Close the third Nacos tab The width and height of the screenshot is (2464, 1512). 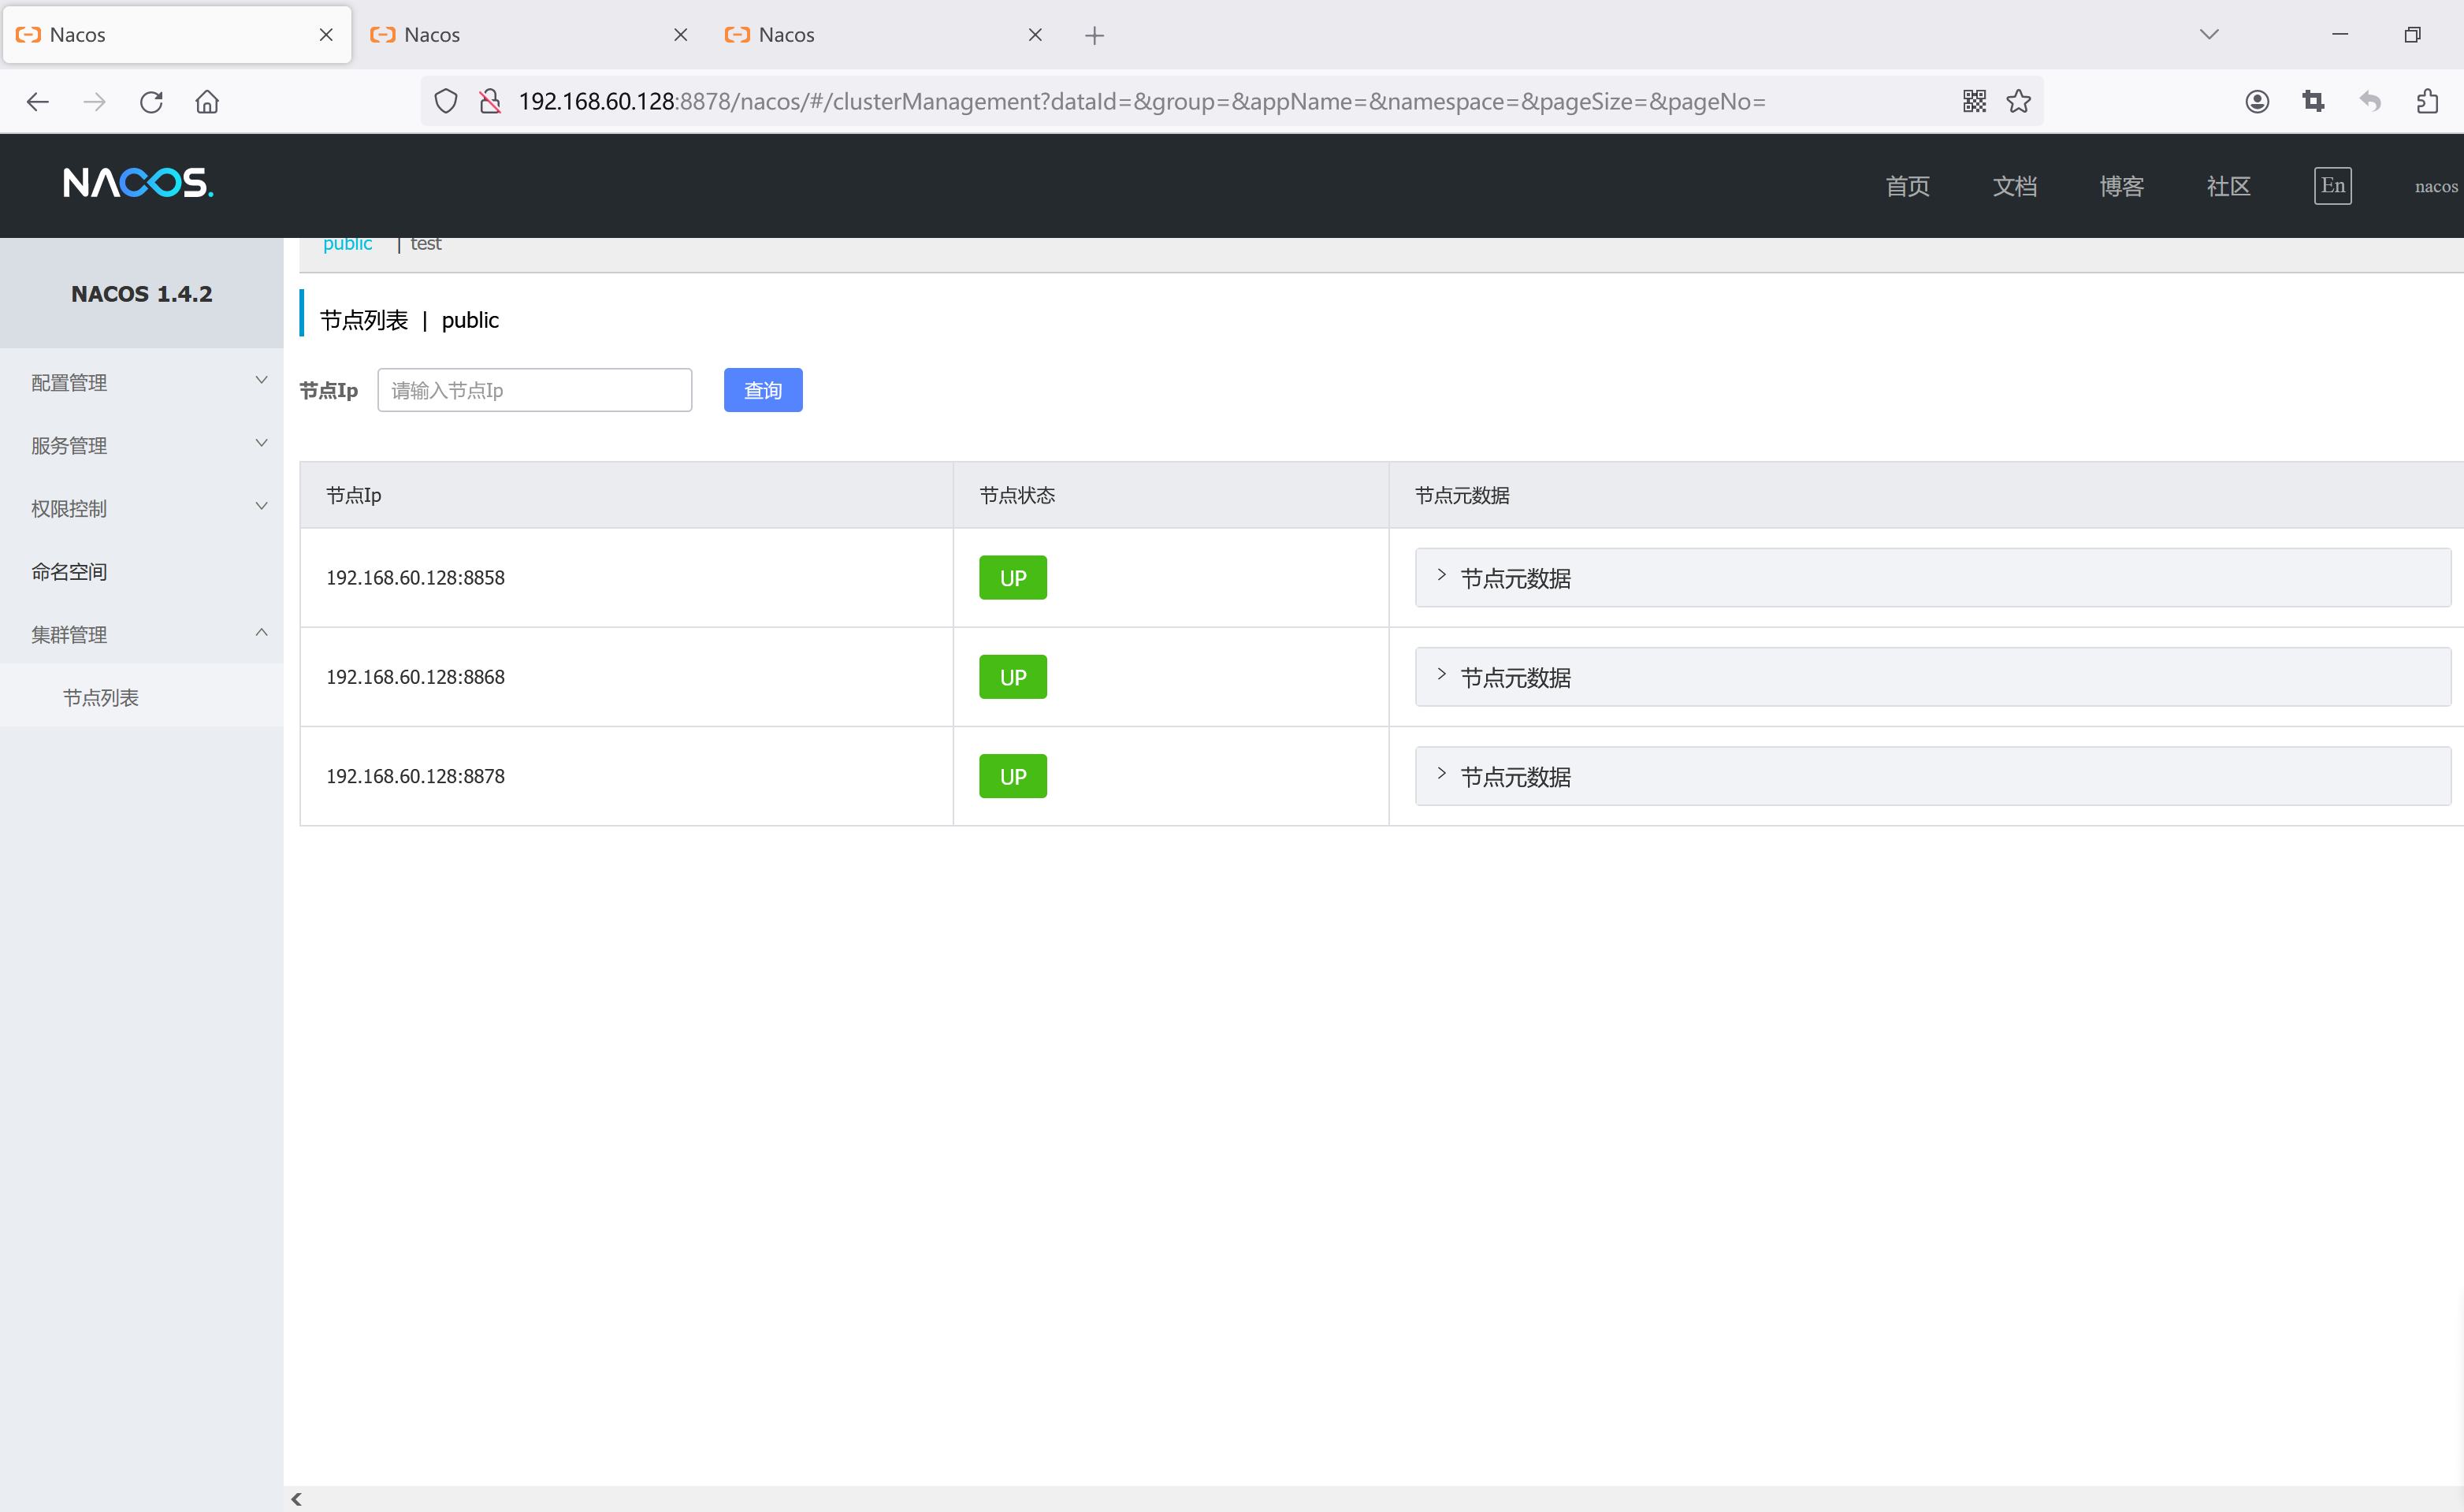[x=1036, y=35]
